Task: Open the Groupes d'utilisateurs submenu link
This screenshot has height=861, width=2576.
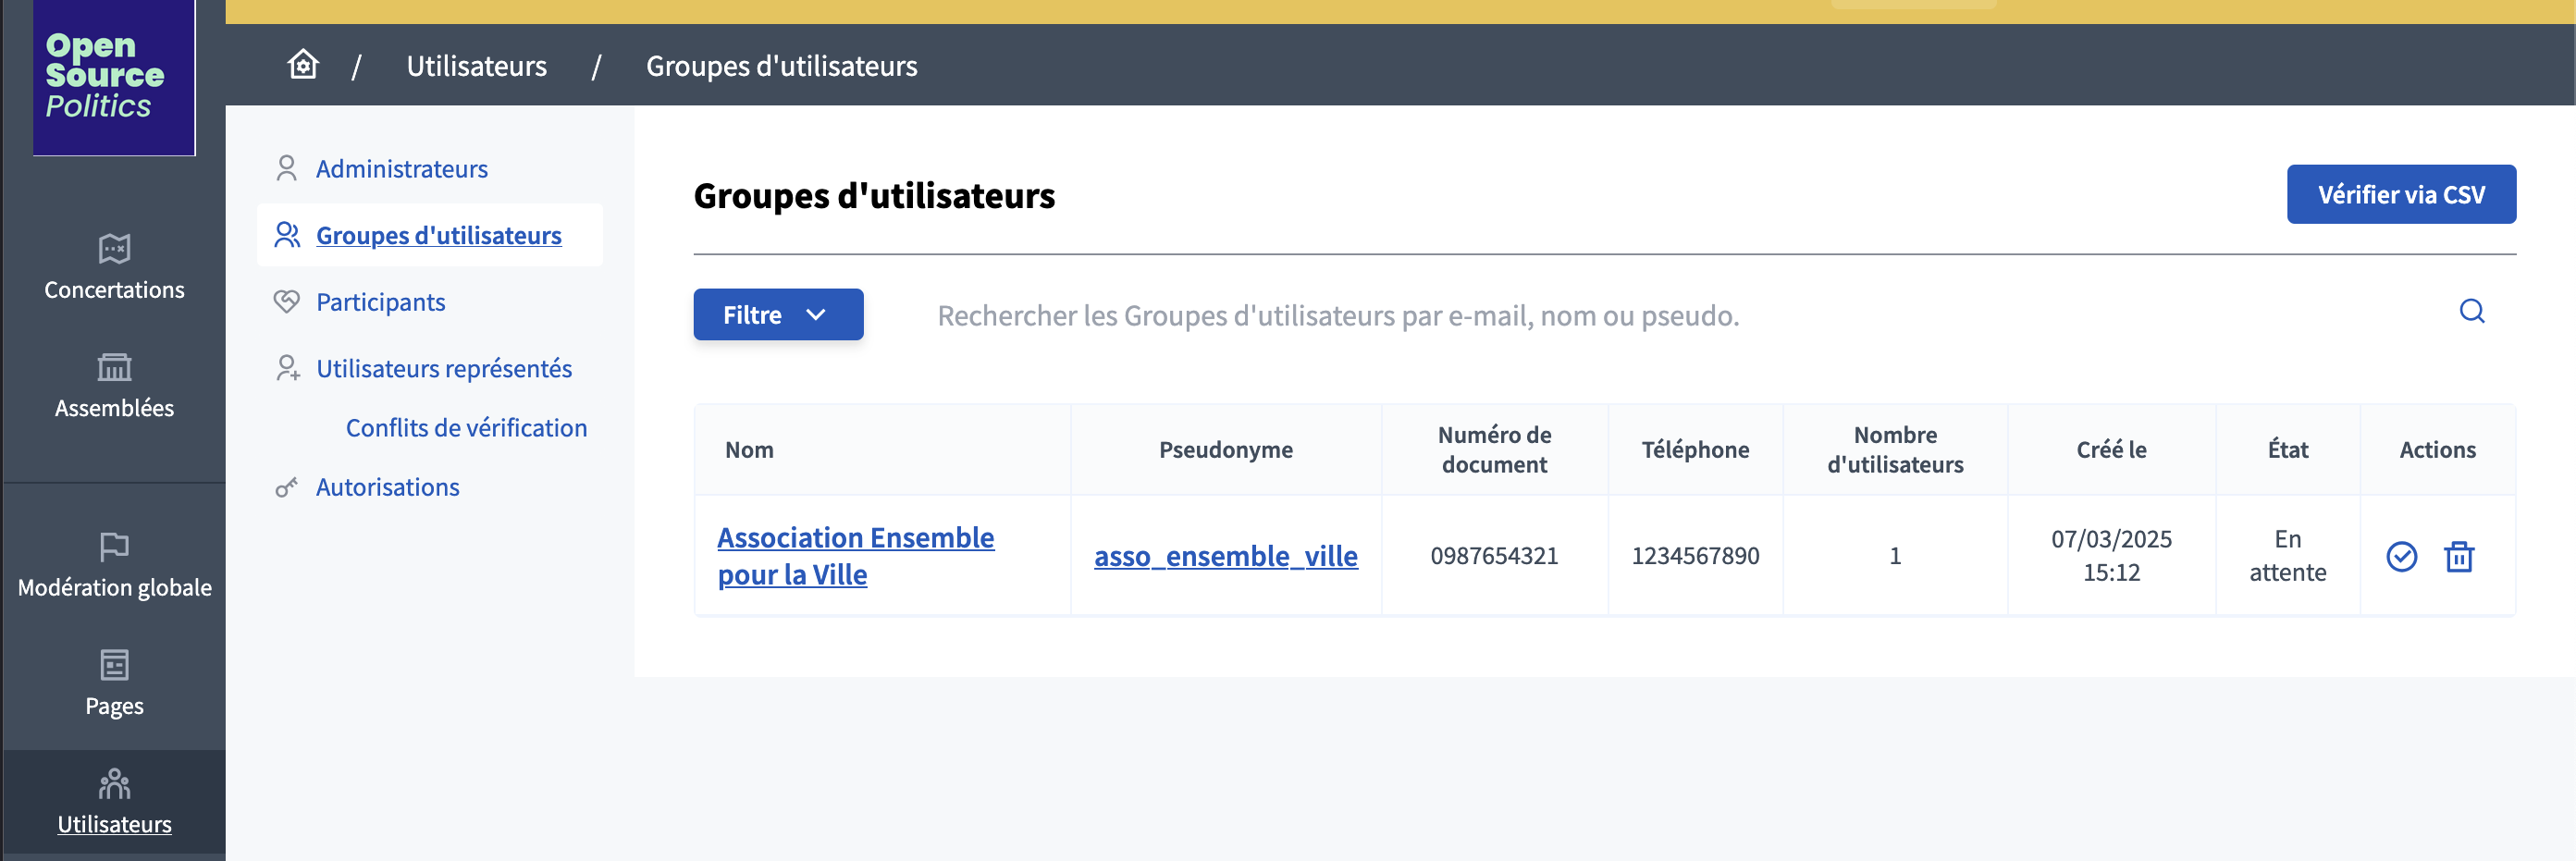Action: pyautogui.click(x=439, y=235)
